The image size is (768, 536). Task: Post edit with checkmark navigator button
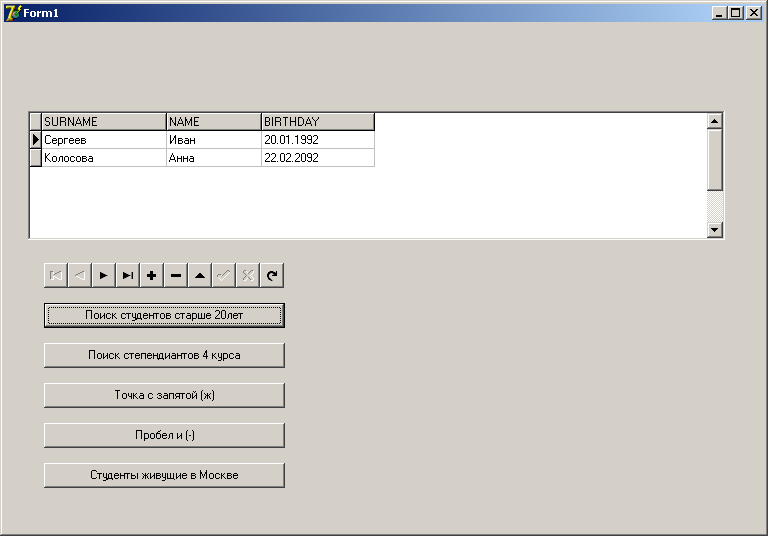click(224, 275)
